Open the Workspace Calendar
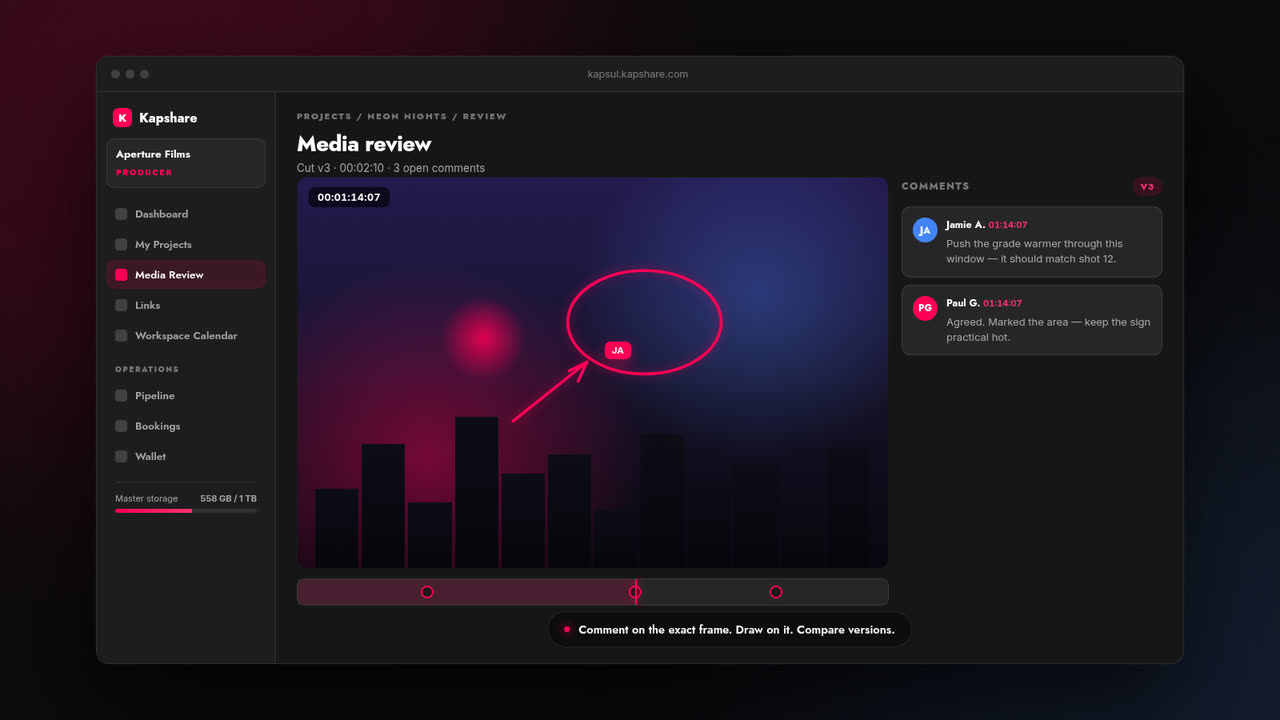Viewport: 1280px width, 720px height. pos(186,336)
